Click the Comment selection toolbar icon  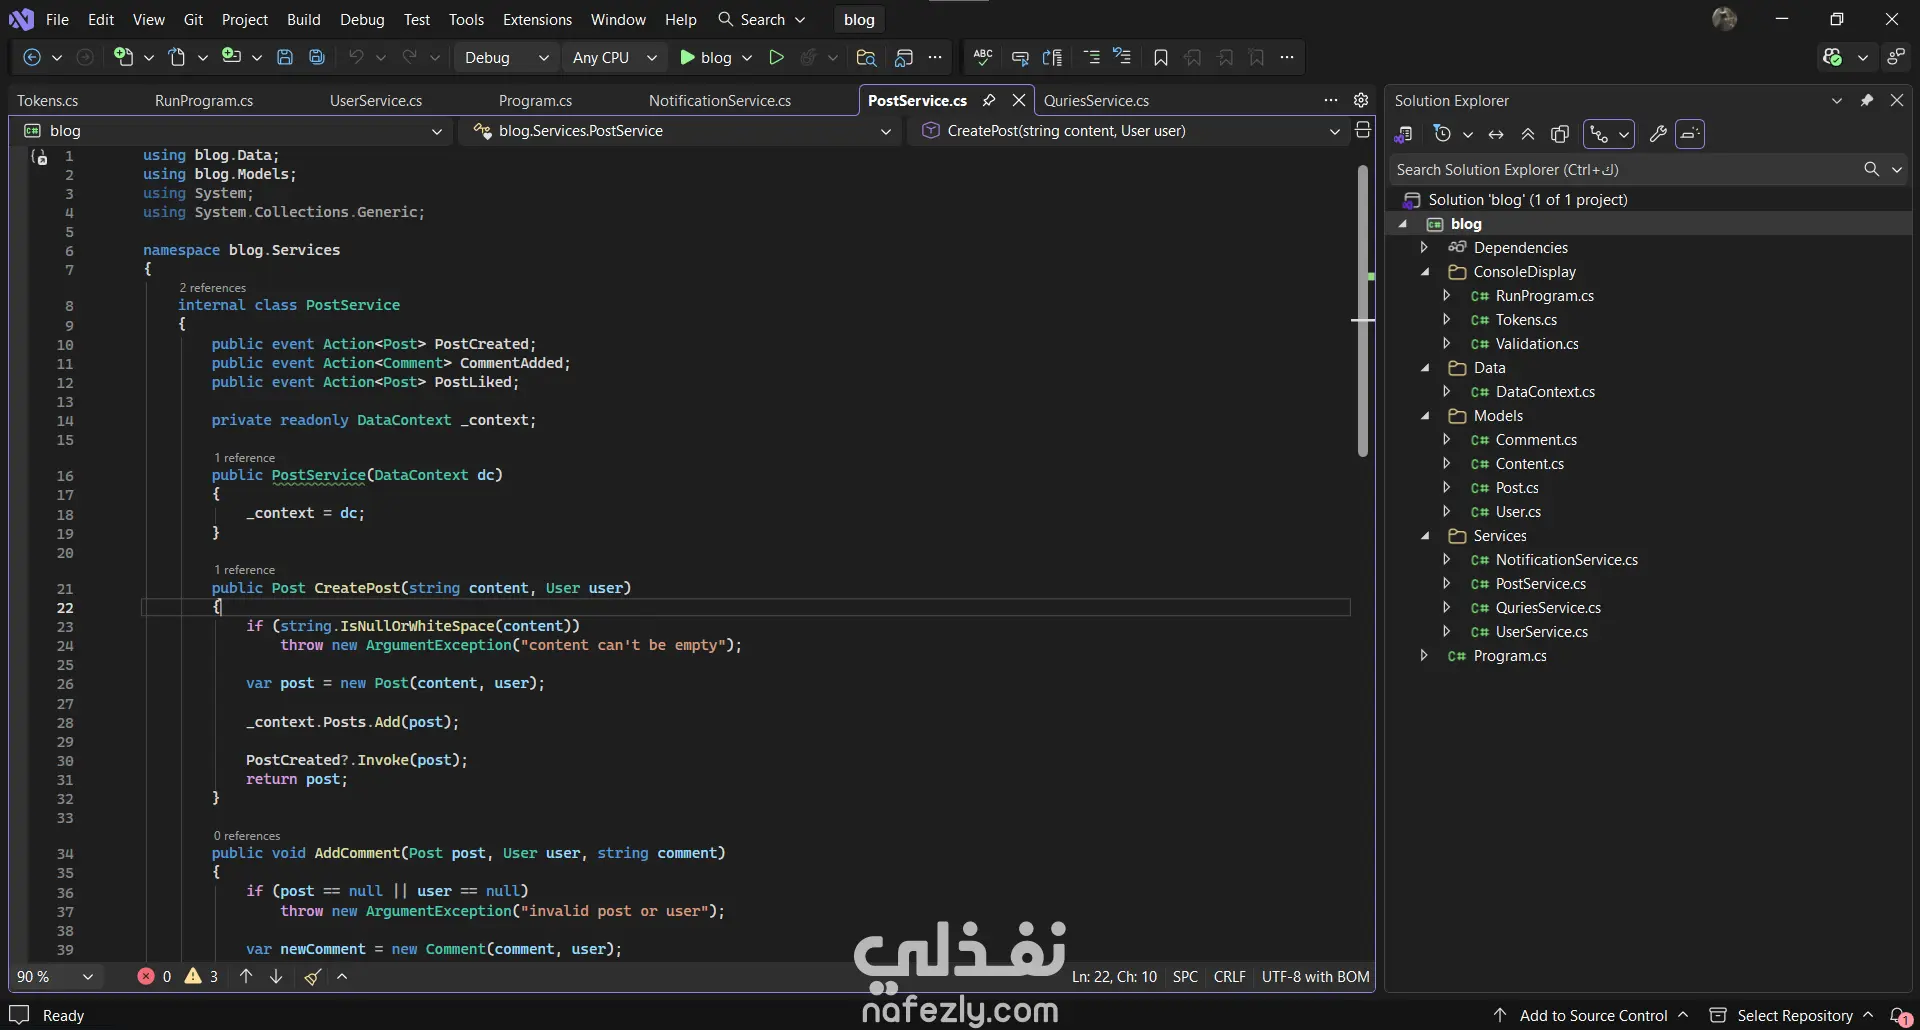pyautogui.click(x=1020, y=58)
